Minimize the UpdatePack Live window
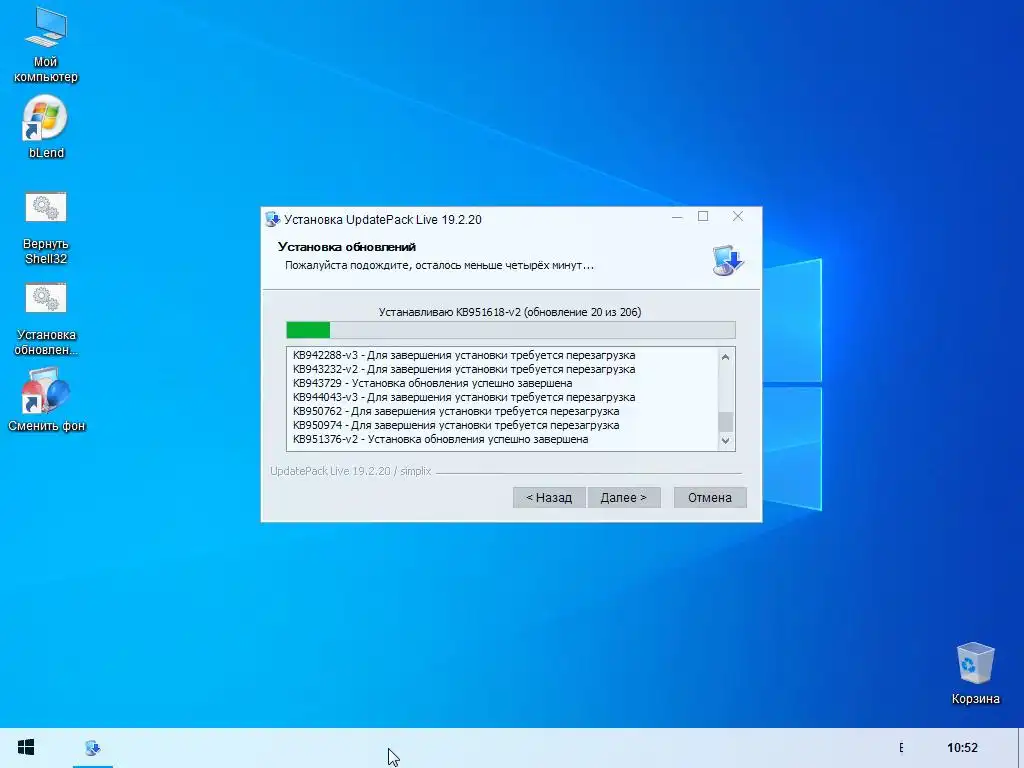The width and height of the screenshot is (1024, 768). click(x=677, y=217)
